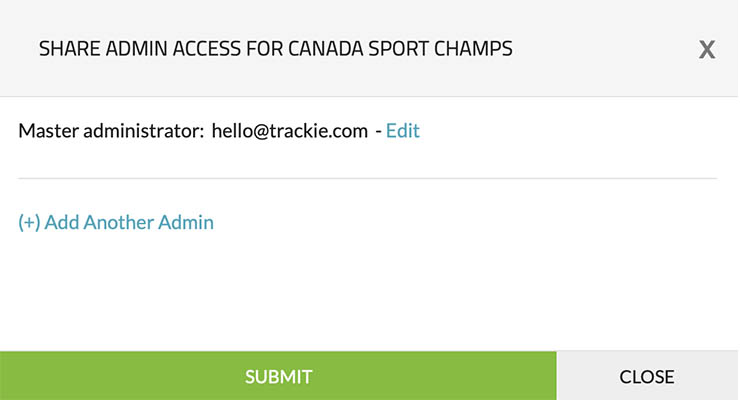740x400 pixels.
Task: Edit the master administrator email
Action: pyautogui.click(x=402, y=131)
